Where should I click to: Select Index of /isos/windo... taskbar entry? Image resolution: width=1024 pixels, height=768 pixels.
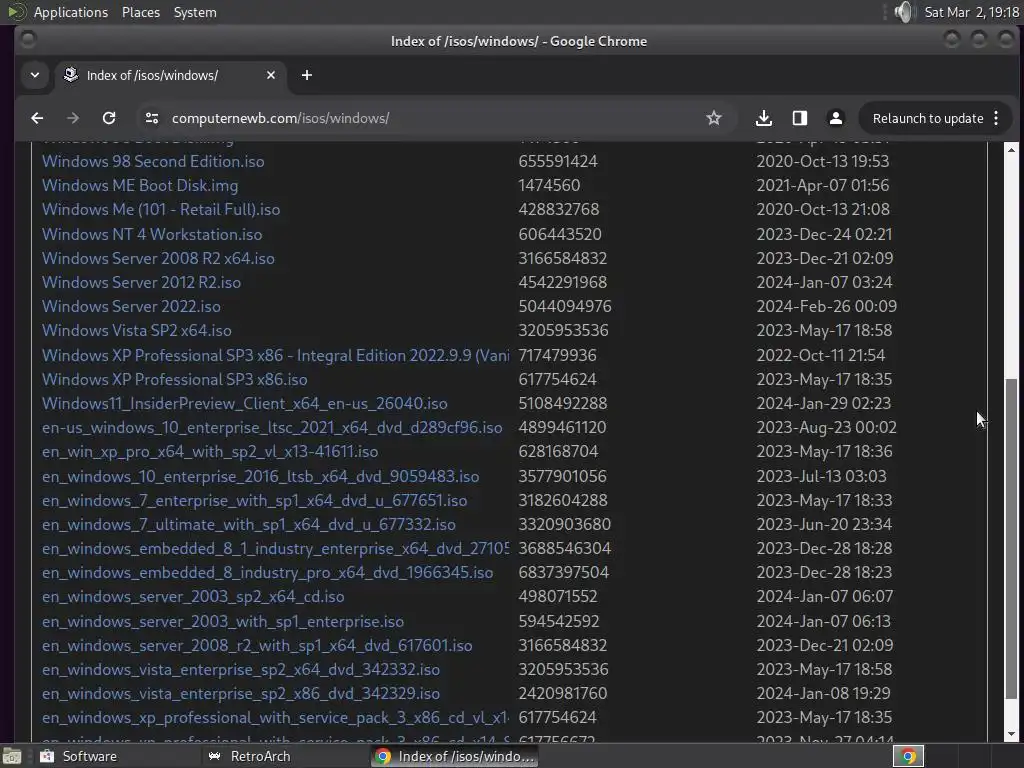coord(455,756)
